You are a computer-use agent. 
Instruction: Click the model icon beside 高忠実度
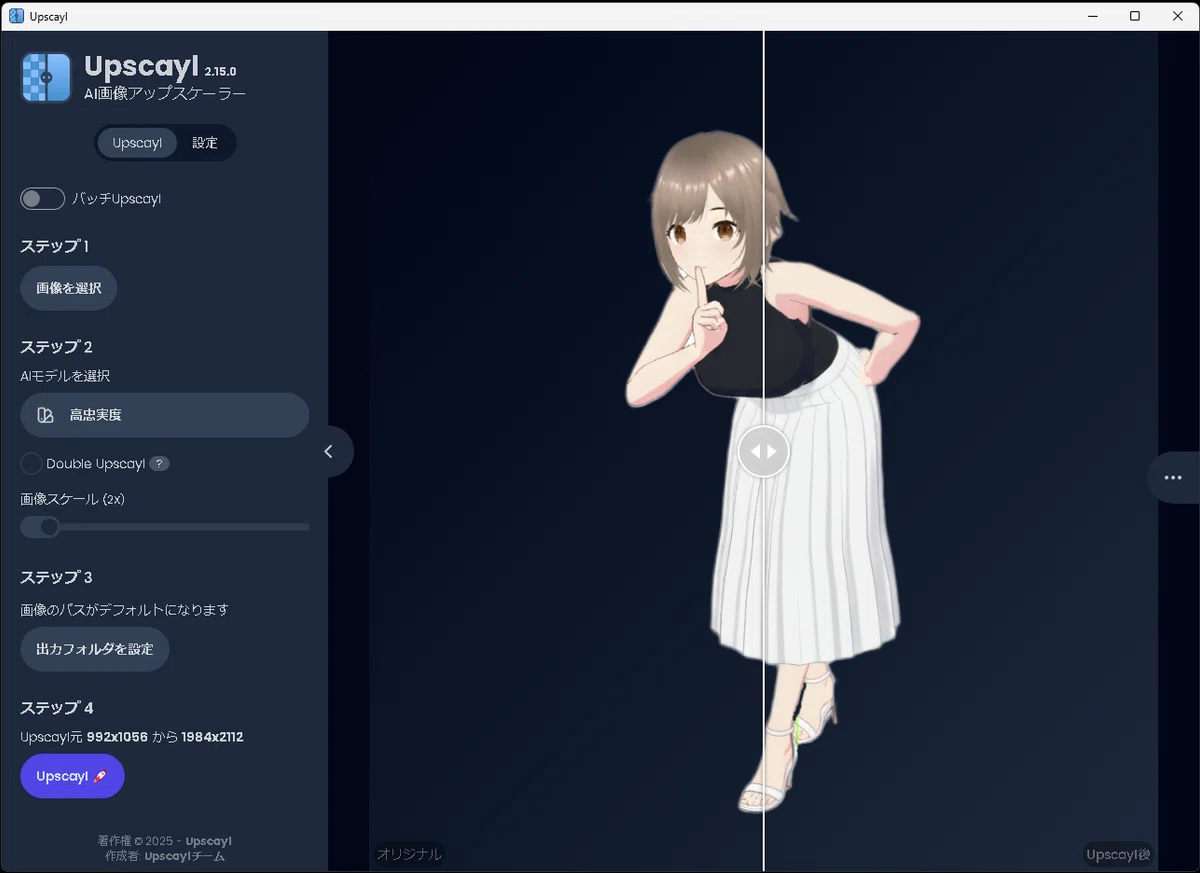click(x=45, y=415)
